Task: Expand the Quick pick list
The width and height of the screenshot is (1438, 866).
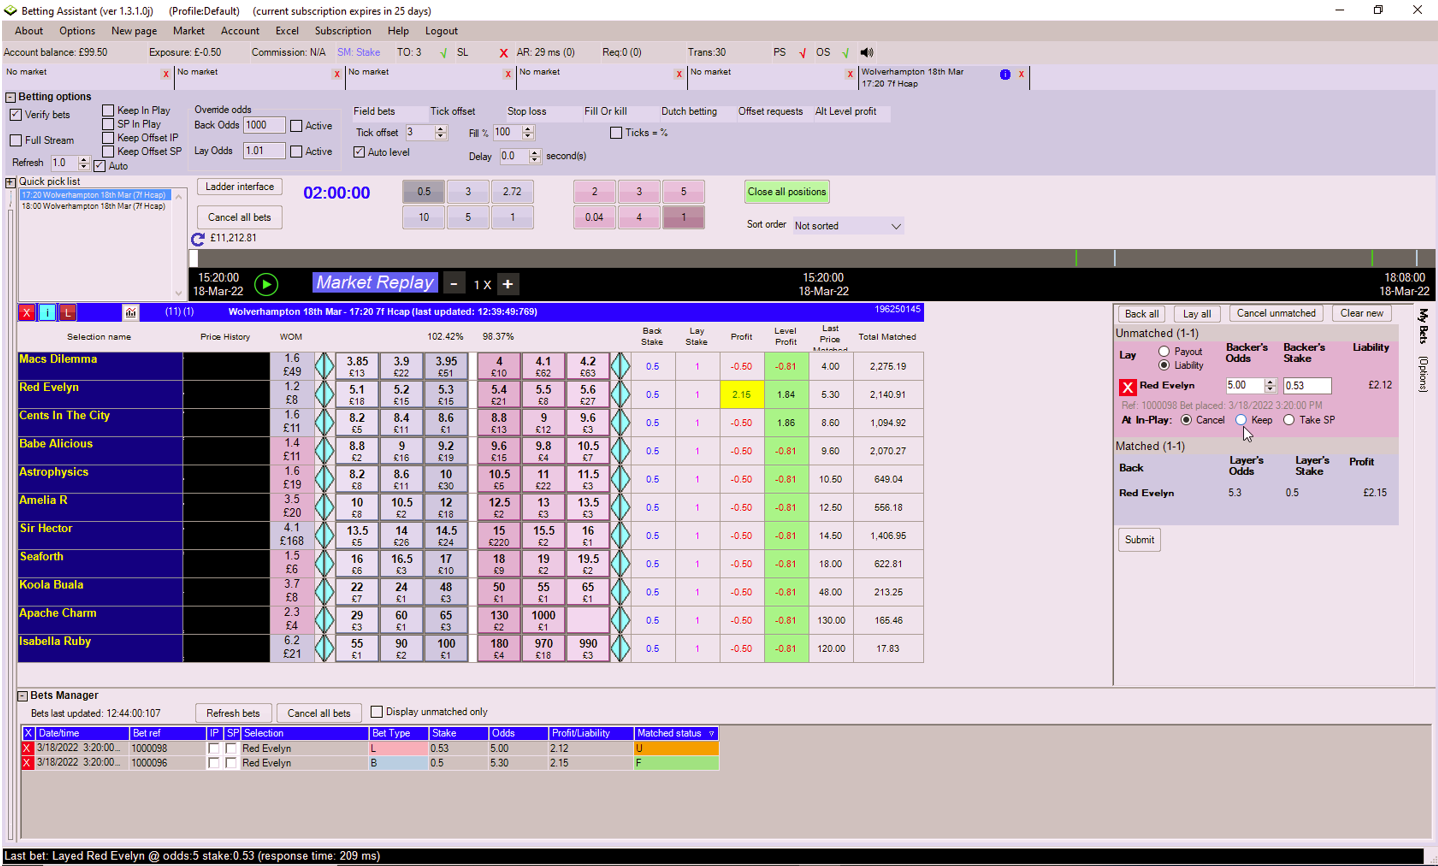Action: pyautogui.click(x=10, y=182)
